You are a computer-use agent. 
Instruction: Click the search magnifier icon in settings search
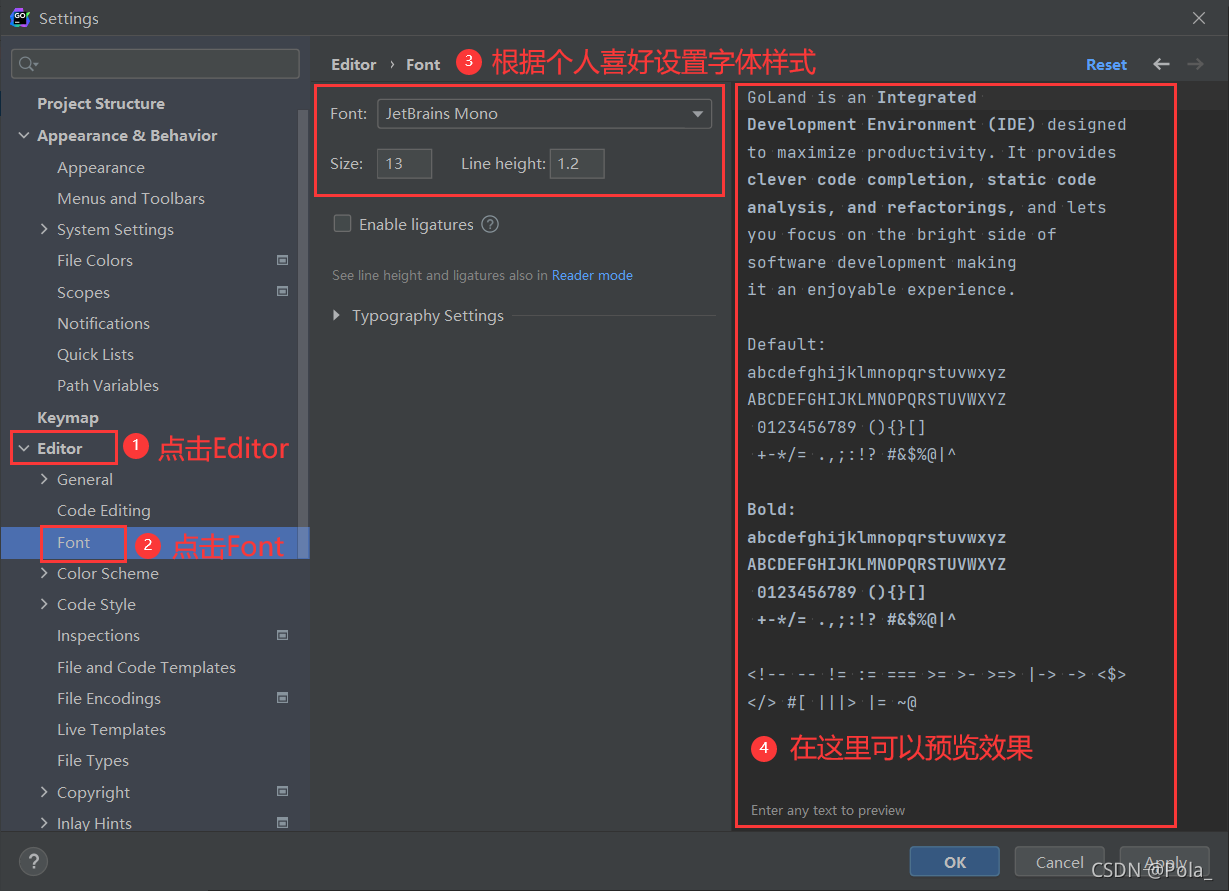27,64
